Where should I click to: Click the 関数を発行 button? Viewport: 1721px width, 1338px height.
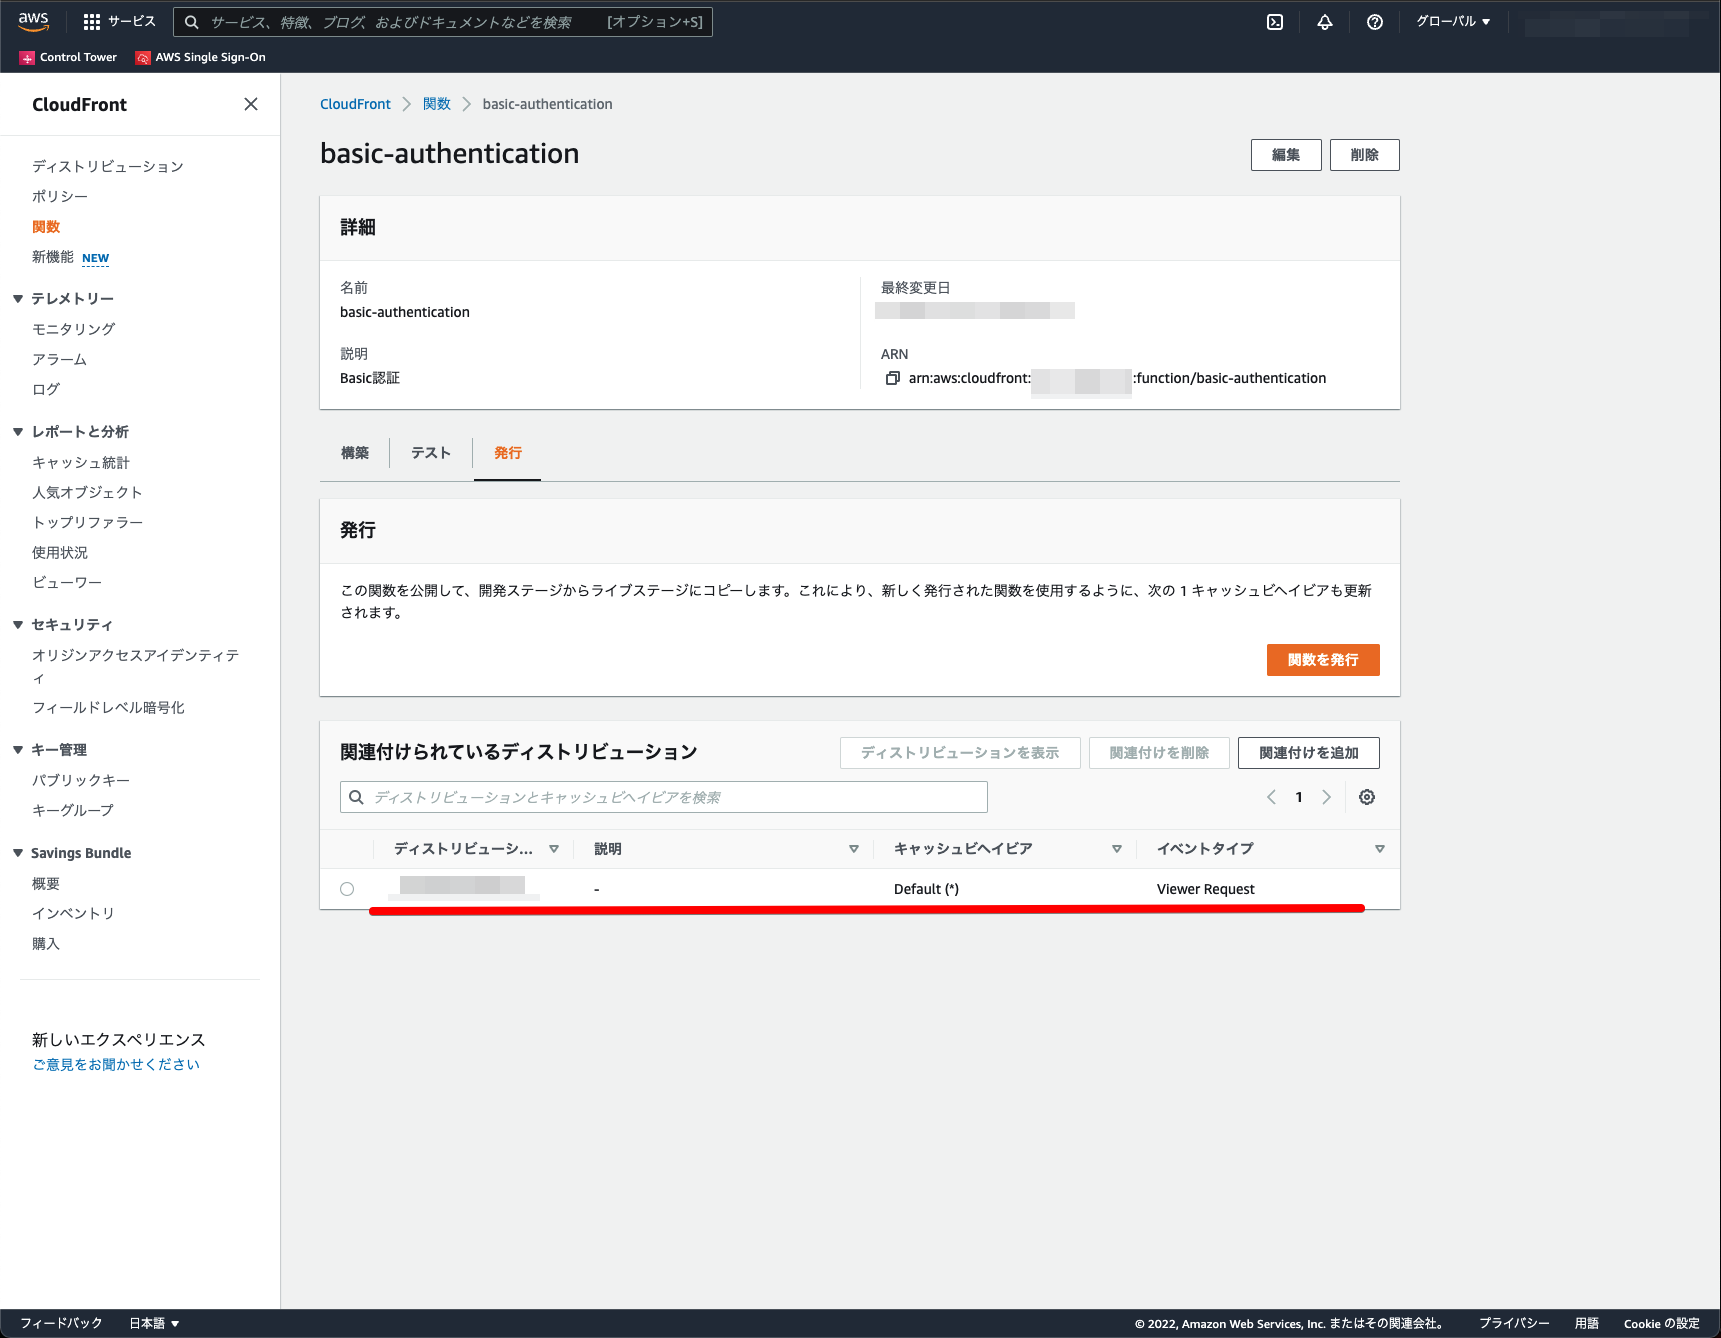pyautogui.click(x=1323, y=660)
